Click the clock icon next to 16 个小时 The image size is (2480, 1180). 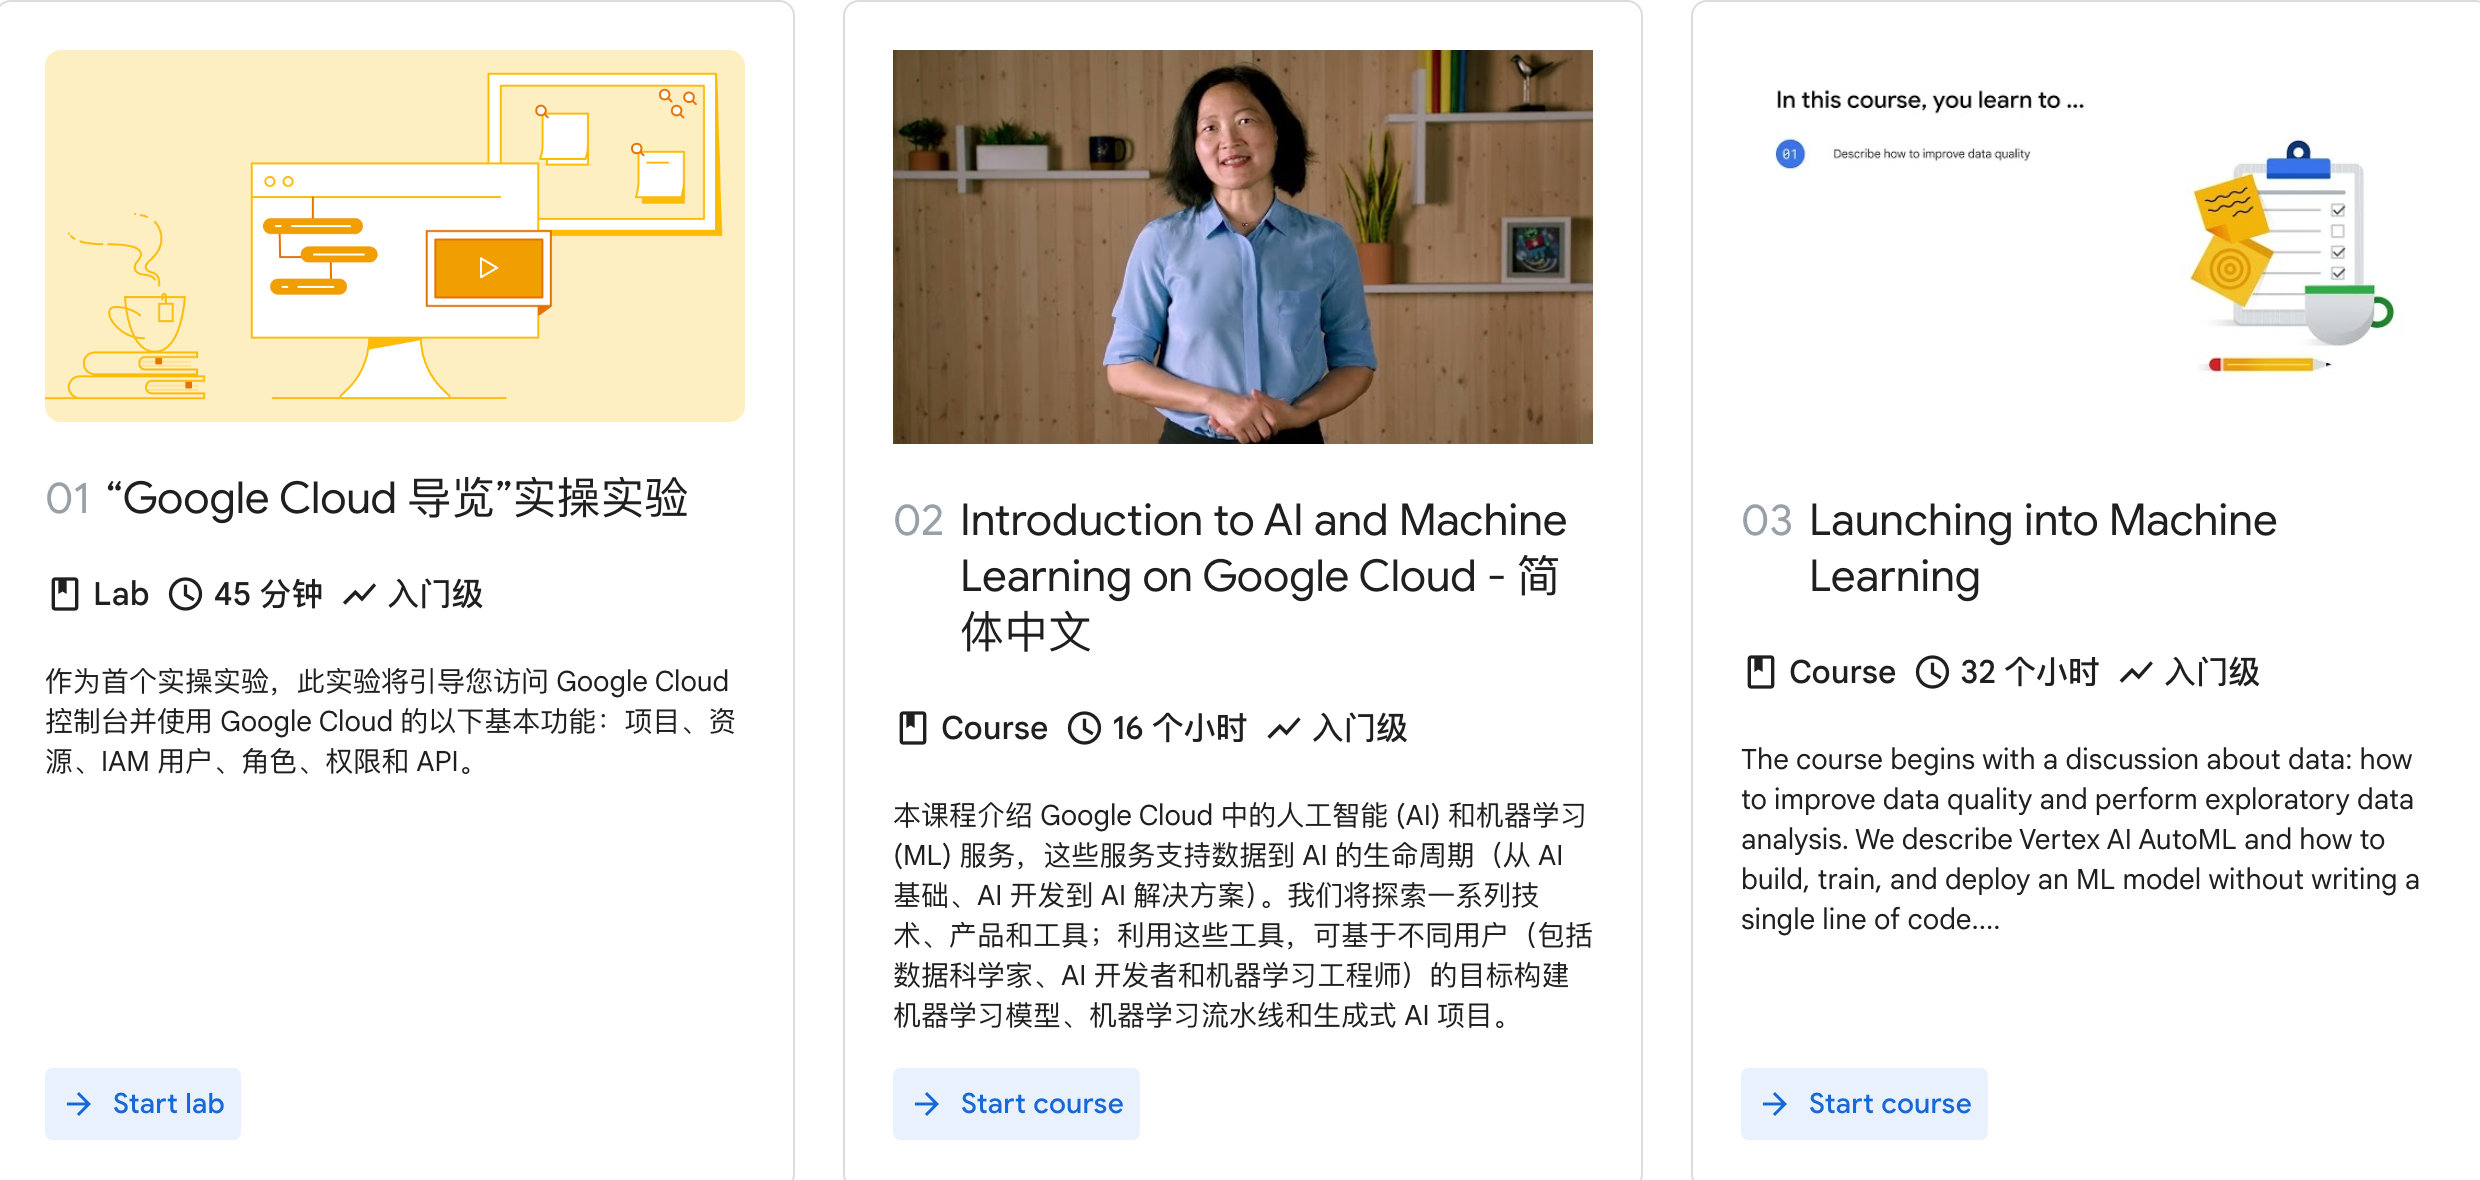point(1084,728)
